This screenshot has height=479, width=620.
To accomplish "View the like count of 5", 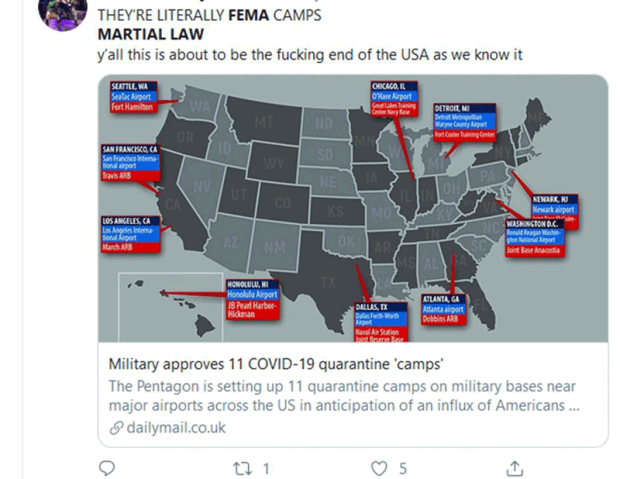I will coord(402,467).
